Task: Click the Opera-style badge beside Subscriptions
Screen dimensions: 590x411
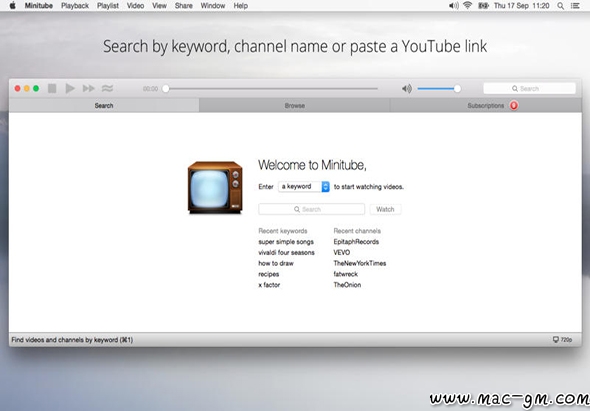Action: [x=514, y=105]
